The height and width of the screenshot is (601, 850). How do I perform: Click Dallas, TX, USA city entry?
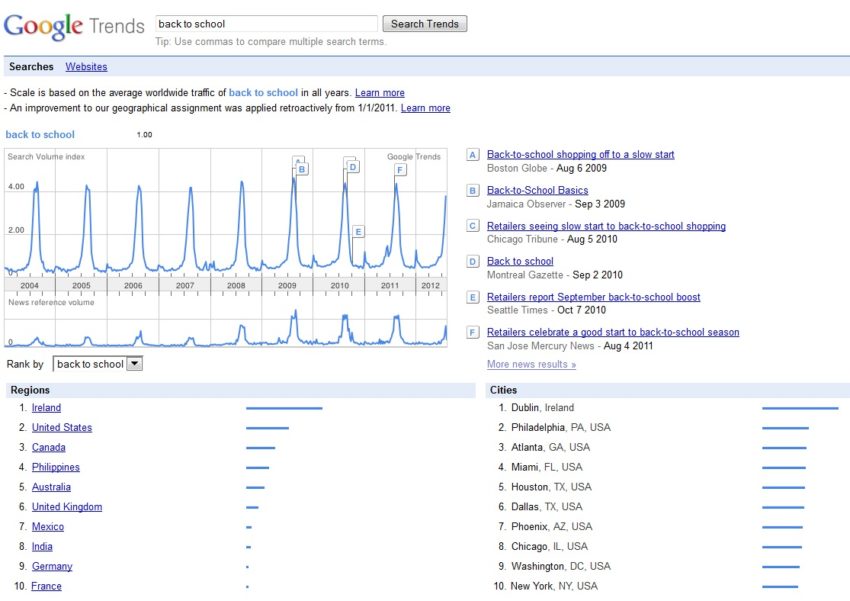tap(546, 507)
